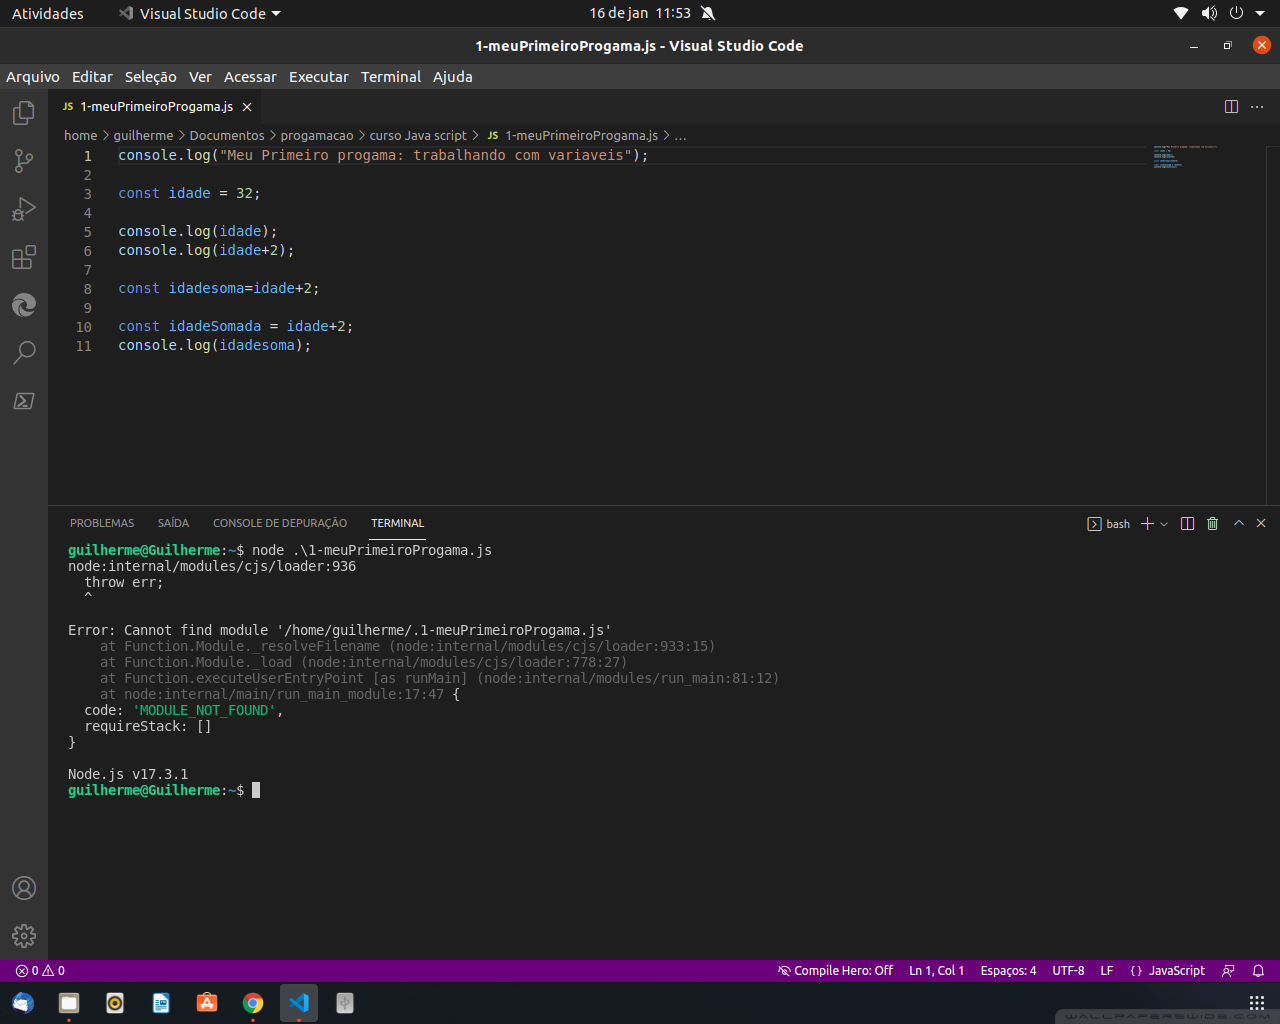The width and height of the screenshot is (1280, 1024).
Task: Open errors and warnings status item
Action: (40, 971)
